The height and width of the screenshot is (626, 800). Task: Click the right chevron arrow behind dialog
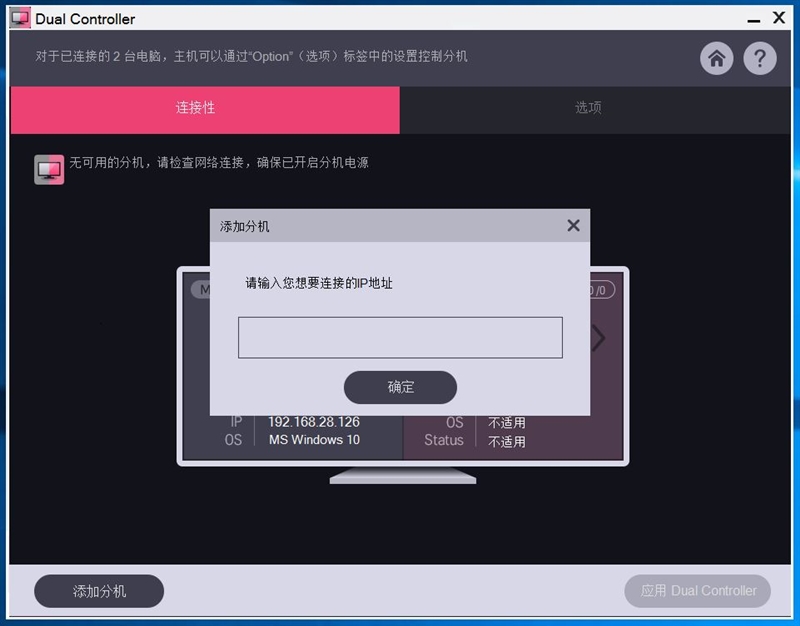598,337
